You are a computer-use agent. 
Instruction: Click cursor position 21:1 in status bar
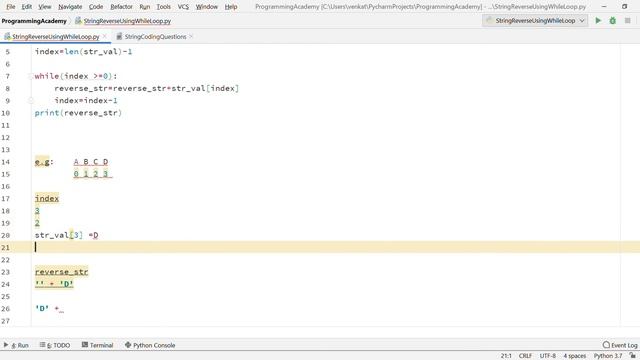506,356
